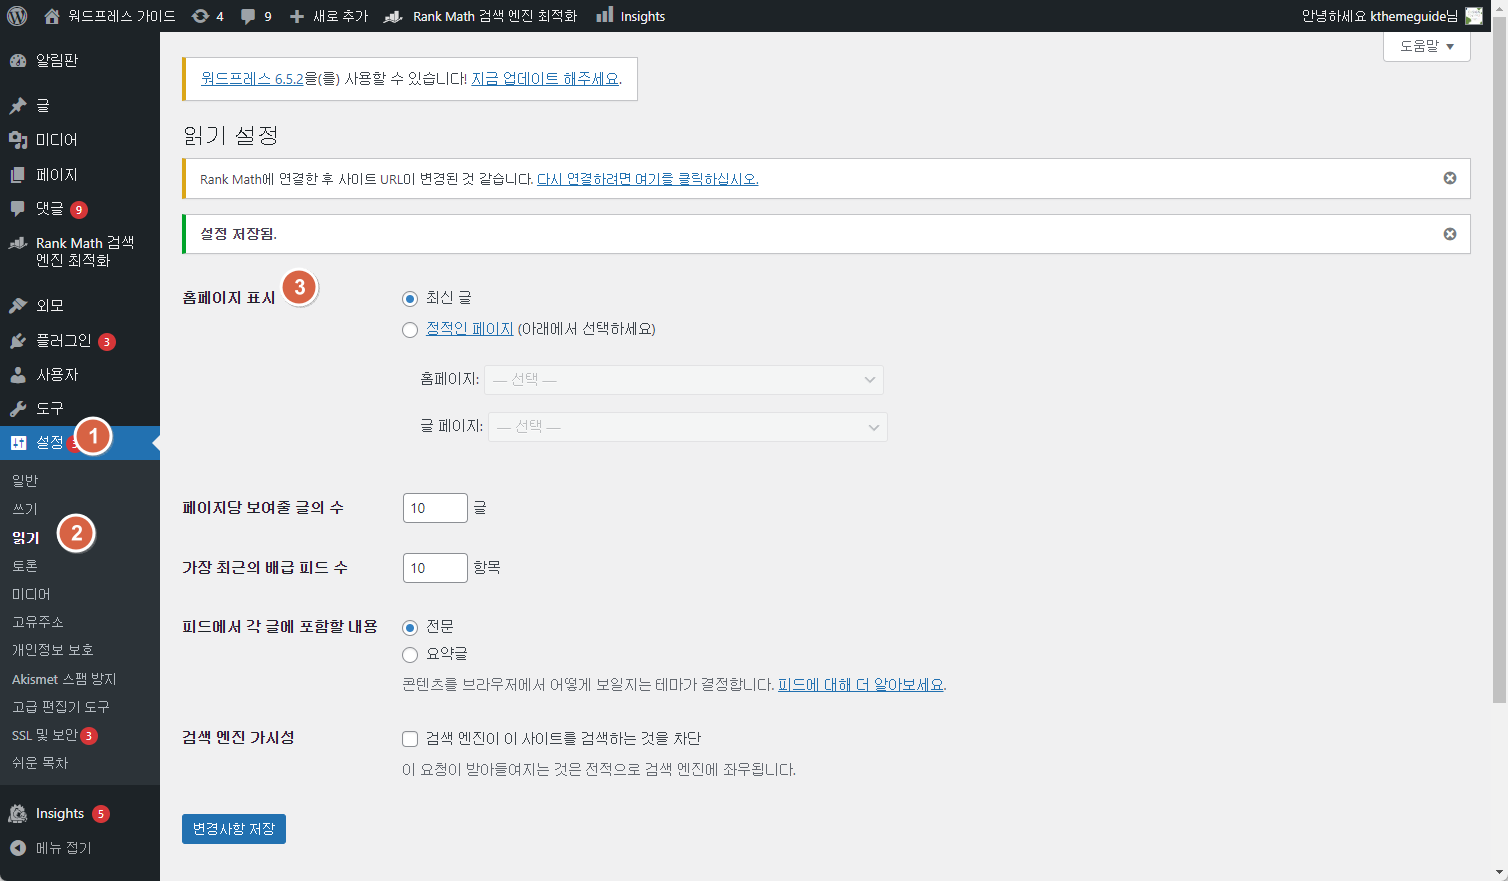The image size is (1508, 881).
Task: Open 토론 settings submenu
Action: pos(25,566)
